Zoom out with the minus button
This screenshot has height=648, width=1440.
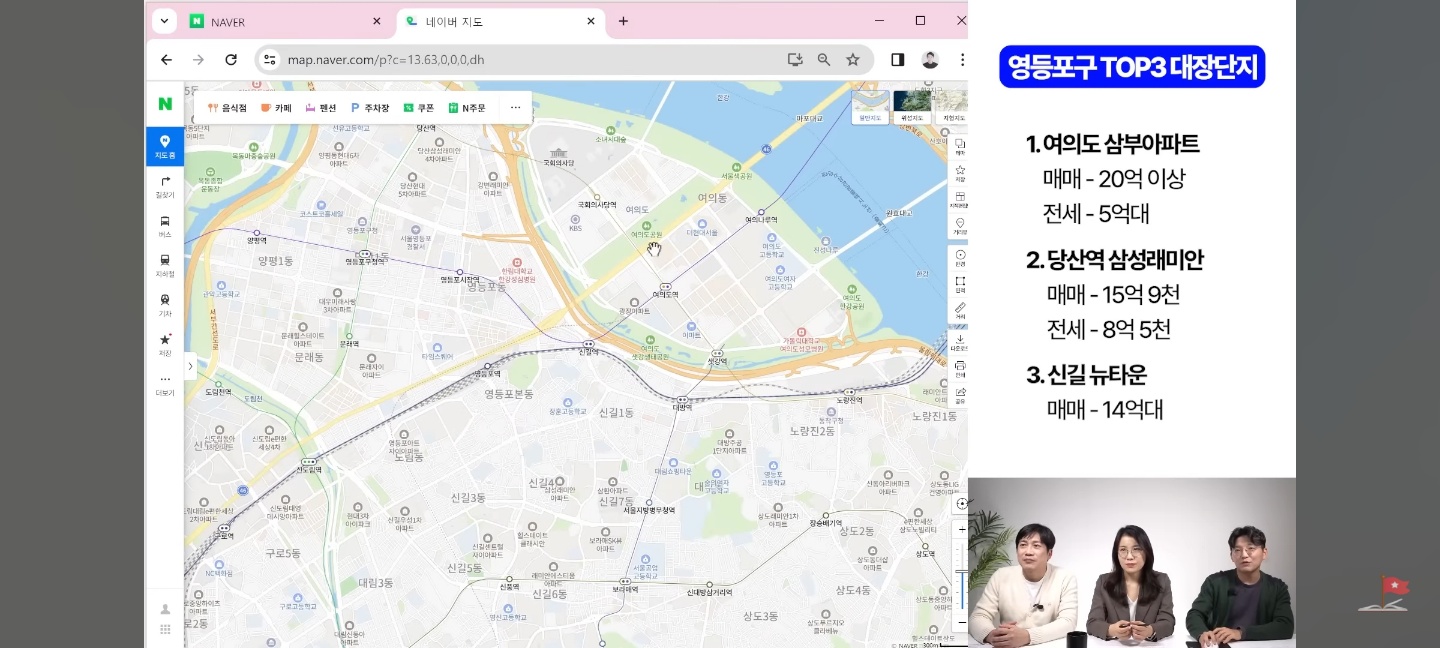coord(962,621)
